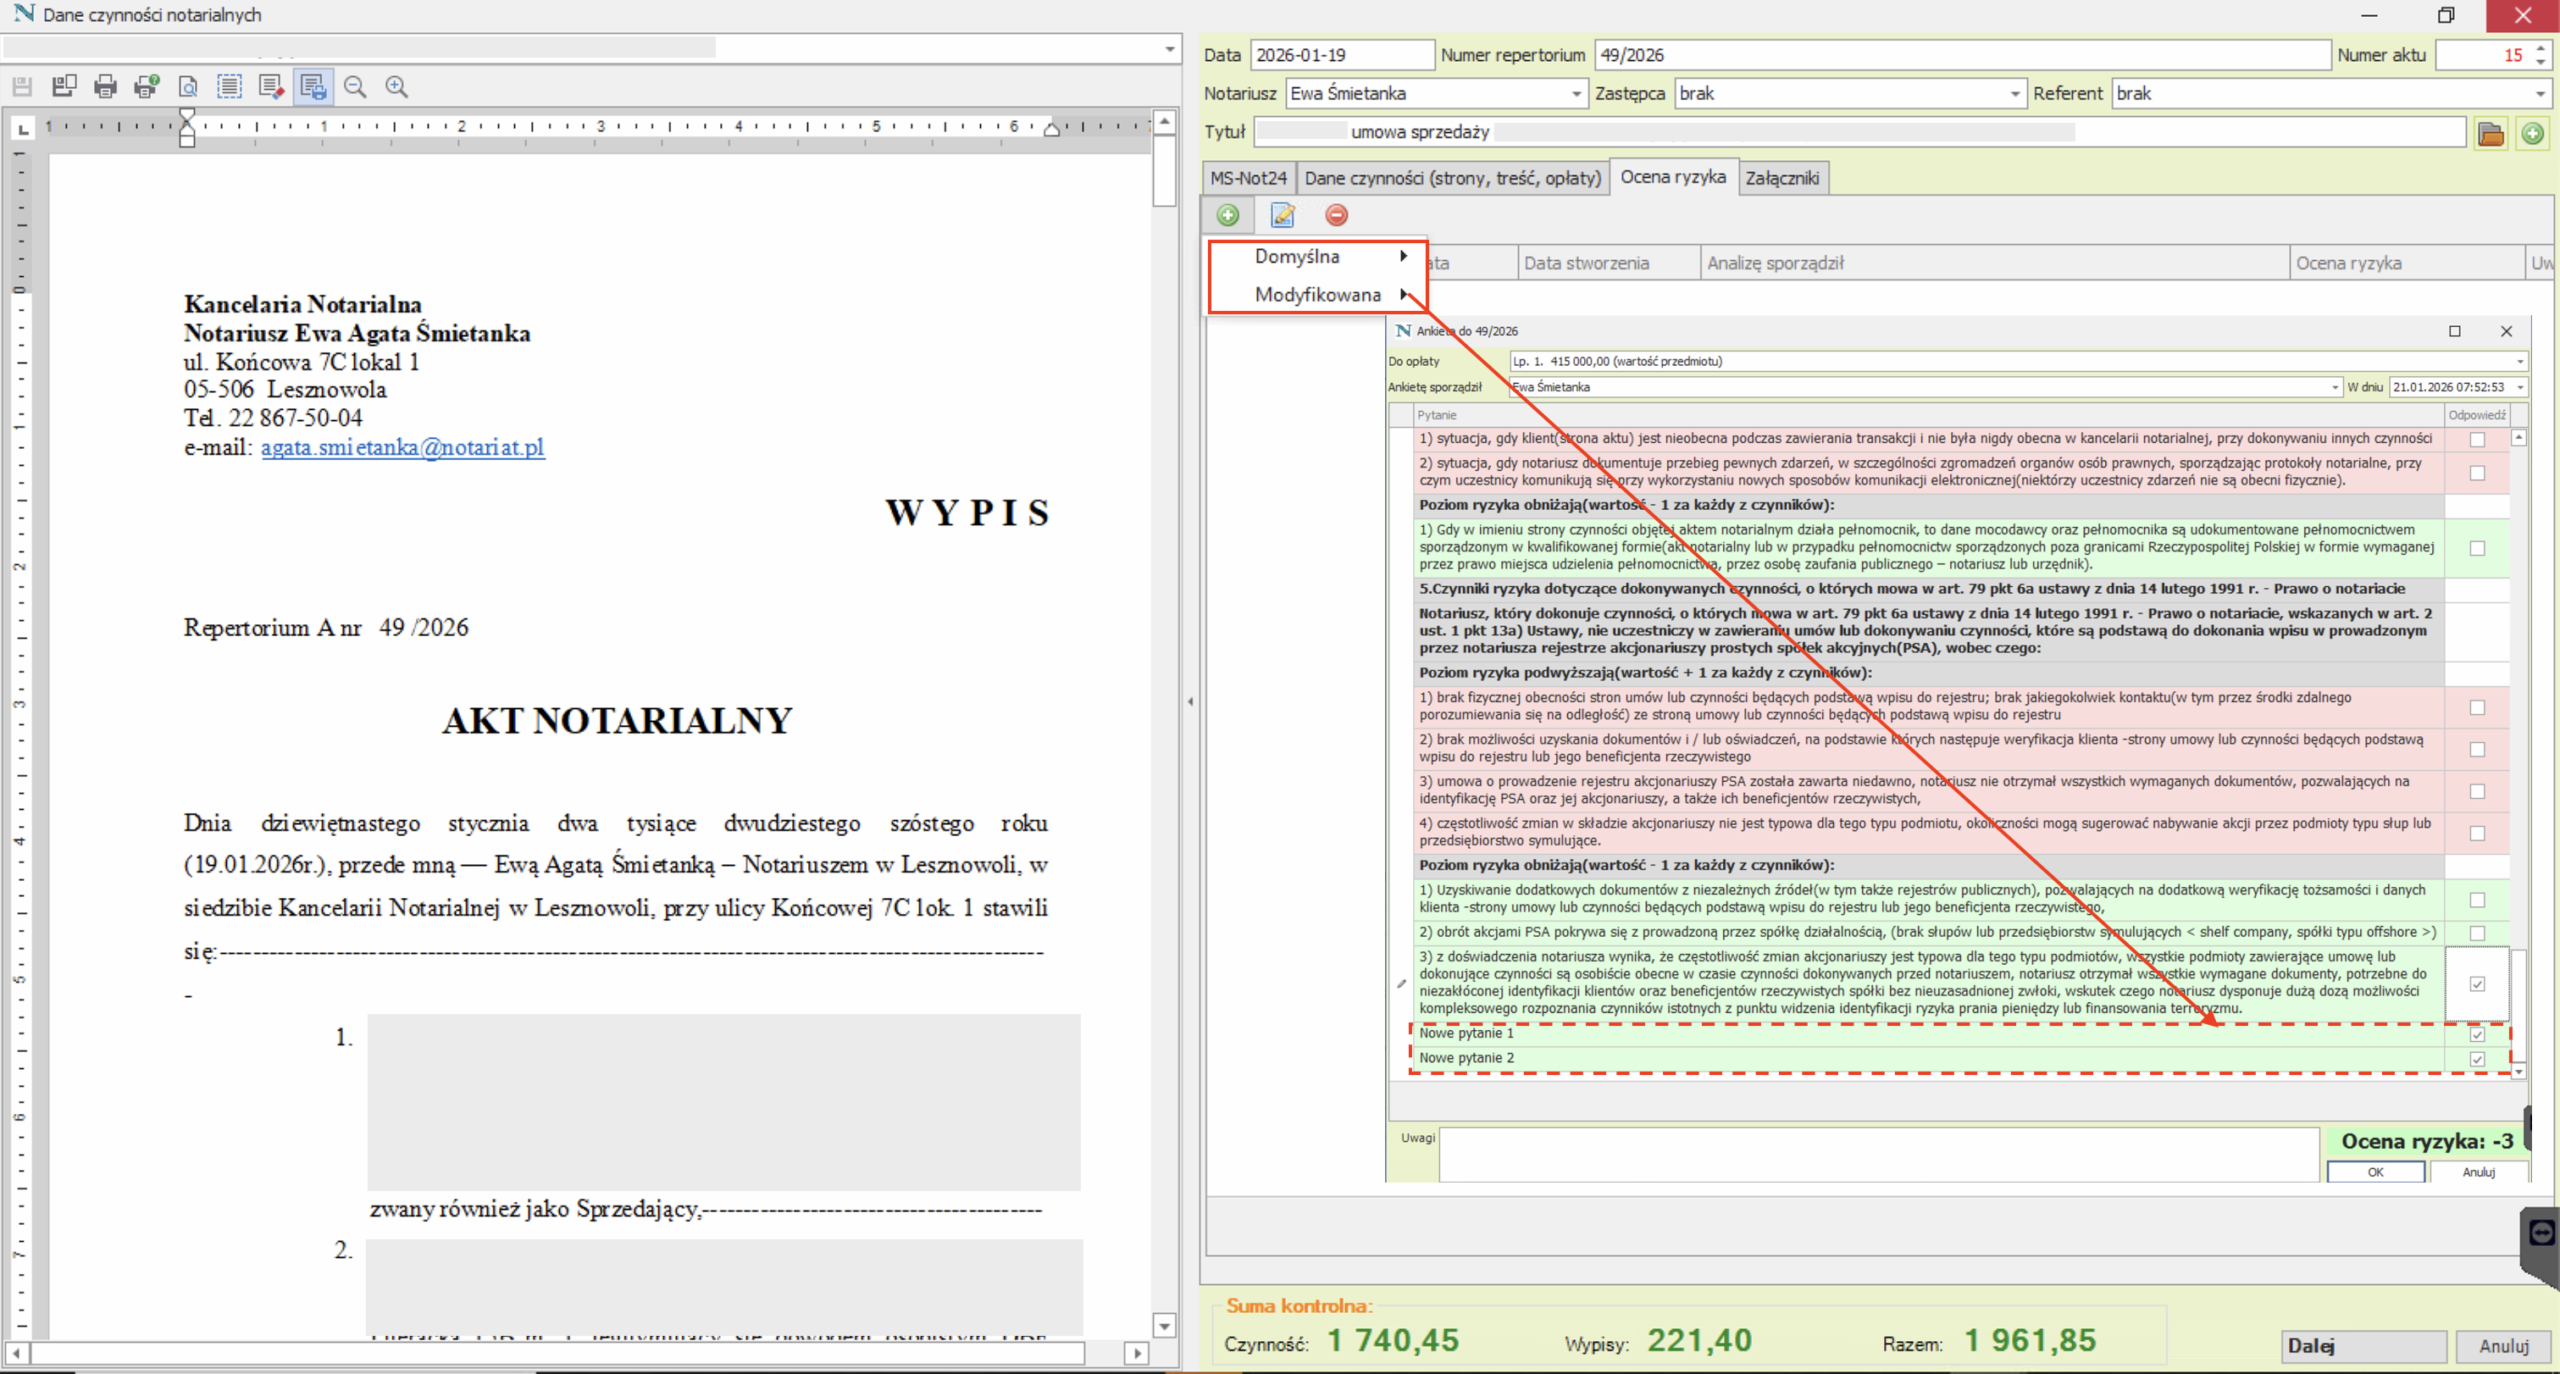
Task: Open the folder icon next to Tytuł
Action: 2490,133
